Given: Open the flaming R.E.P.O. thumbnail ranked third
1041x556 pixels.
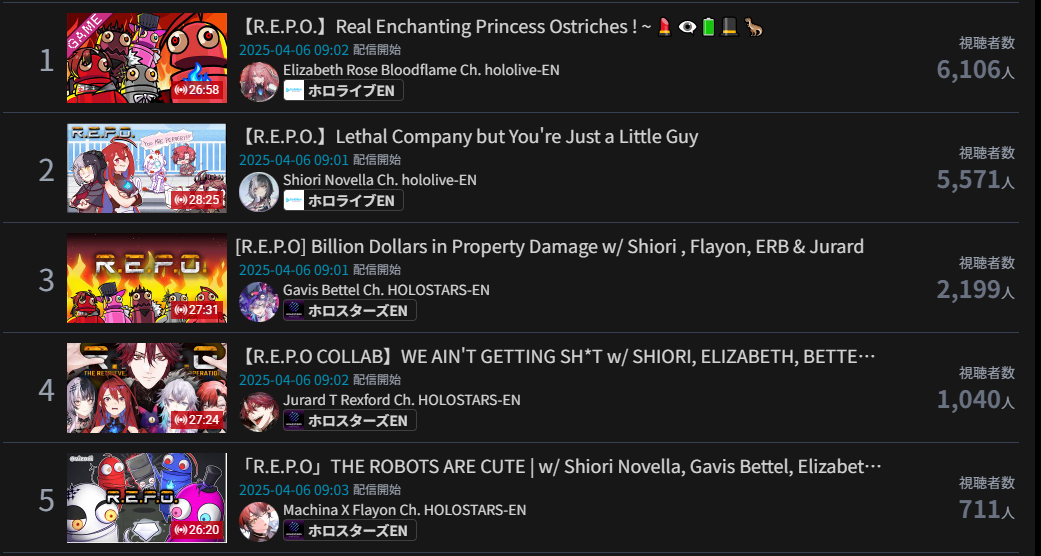Looking at the screenshot, I should tap(147, 278).
